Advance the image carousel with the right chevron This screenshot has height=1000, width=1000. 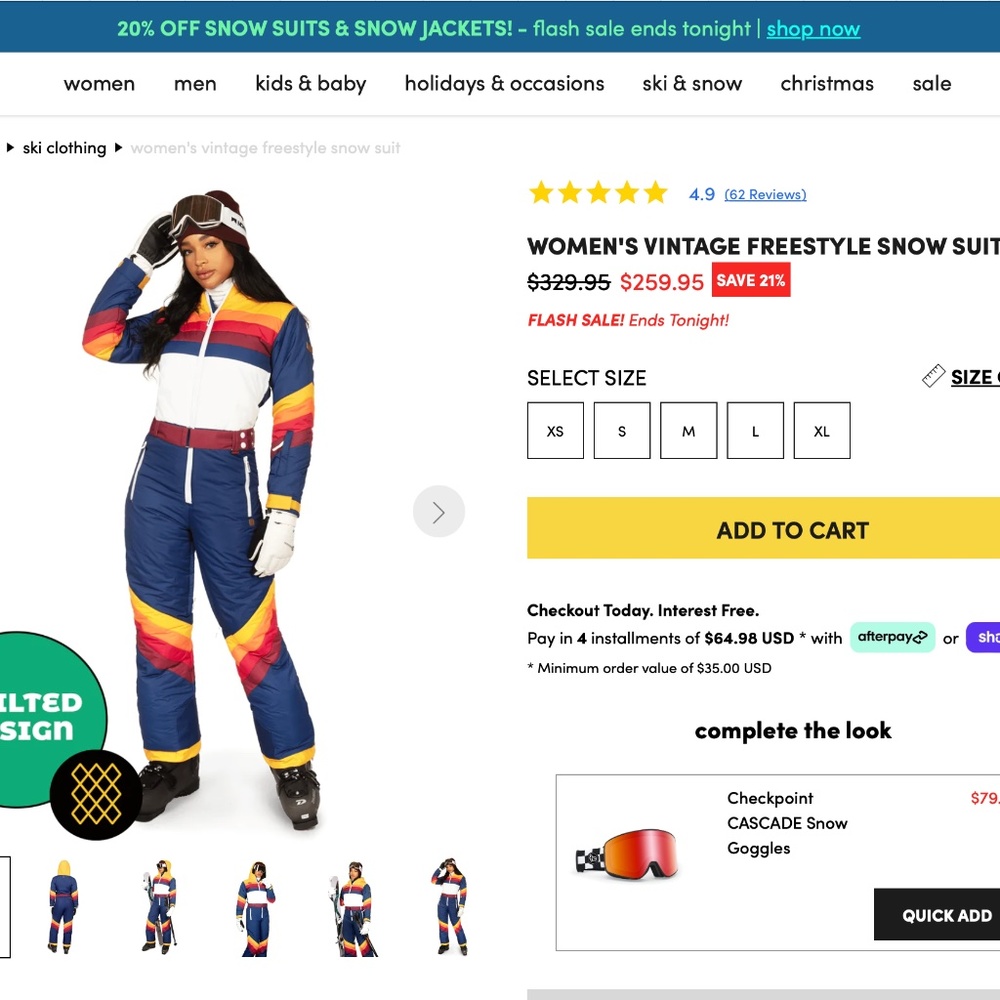tap(439, 511)
